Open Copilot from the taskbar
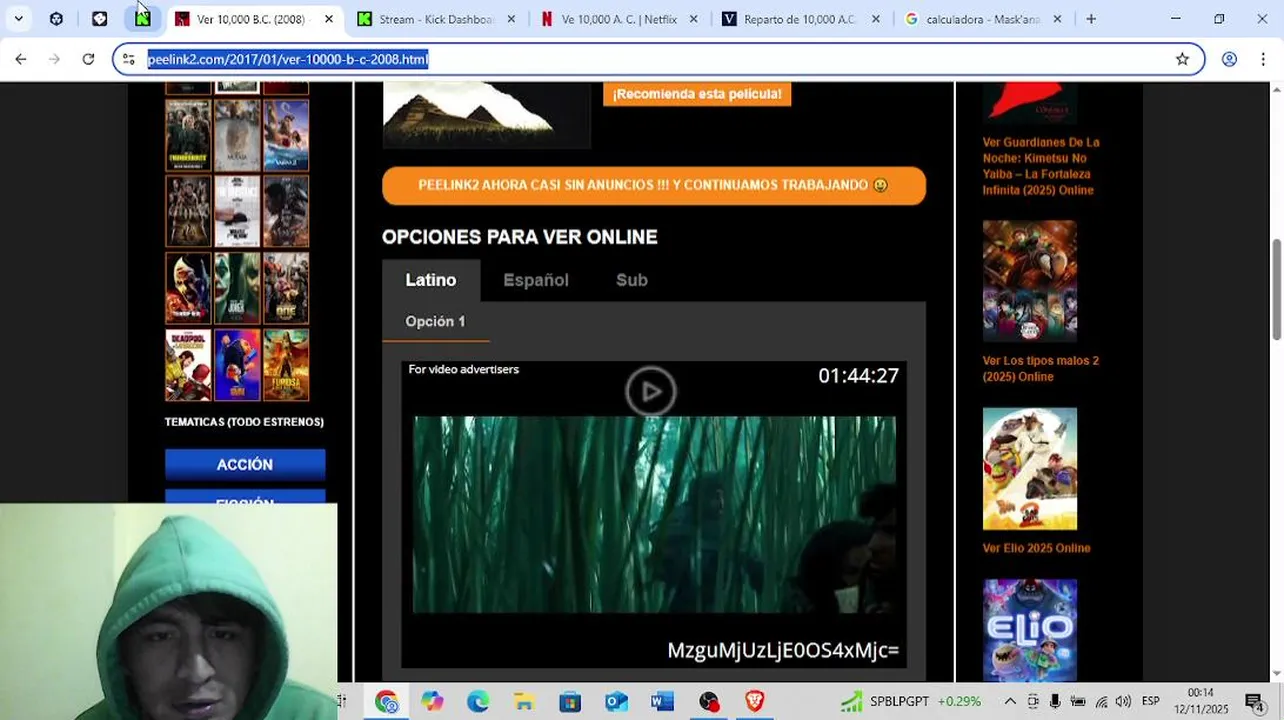1284x720 pixels. (x=432, y=701)
